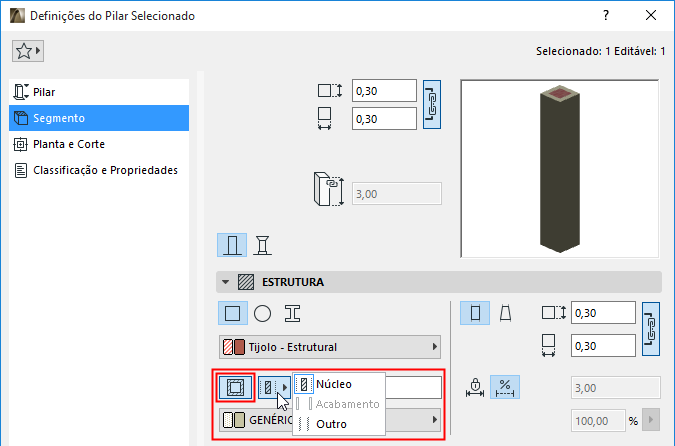Choose rectangular cross-section shape
Screen dimensions: 675x446
233,313
